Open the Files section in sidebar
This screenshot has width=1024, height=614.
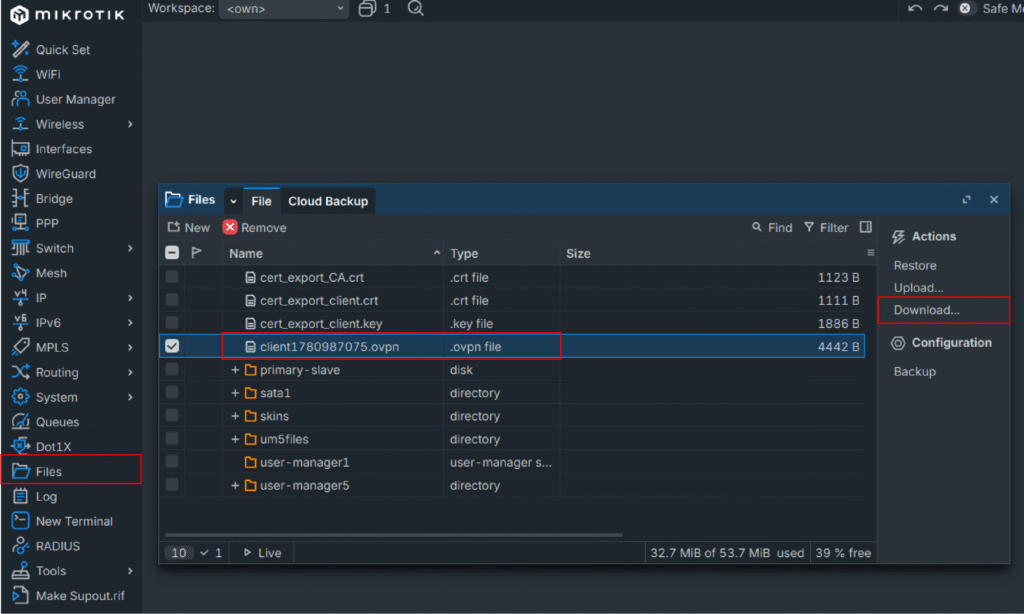pyautogui.click(x=71, y=471)
